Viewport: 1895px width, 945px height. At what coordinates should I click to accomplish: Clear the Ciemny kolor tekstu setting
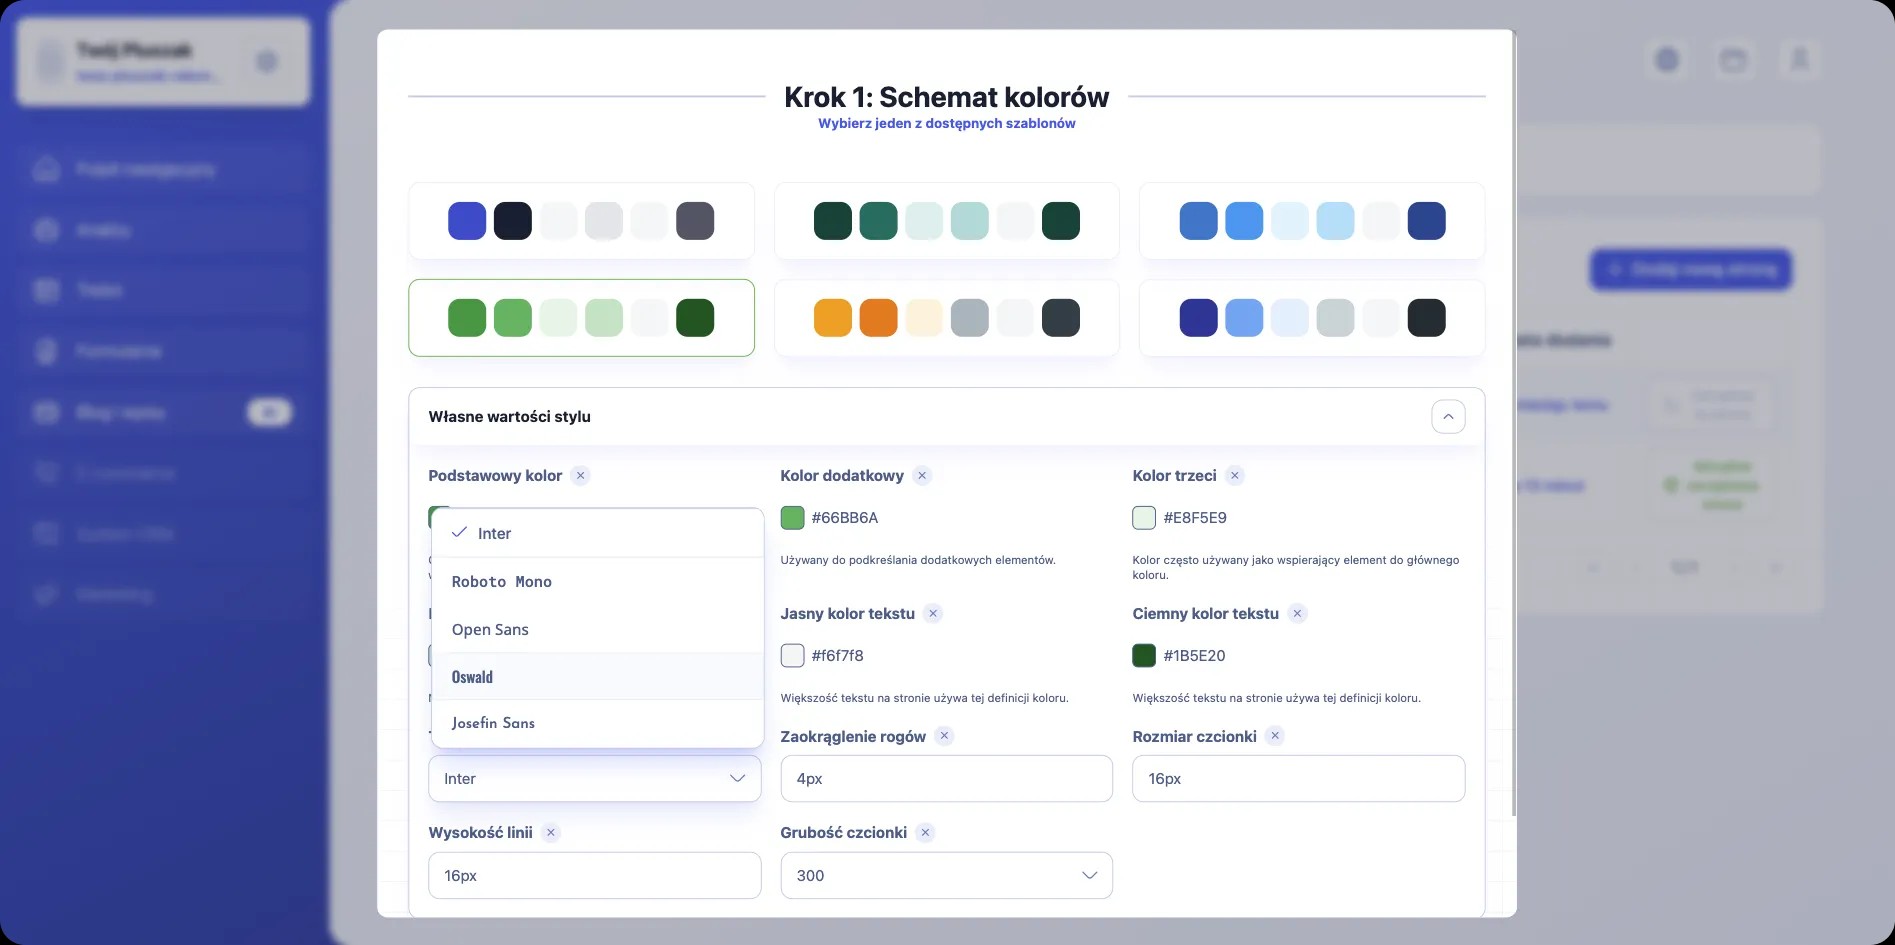[1297, 614]
